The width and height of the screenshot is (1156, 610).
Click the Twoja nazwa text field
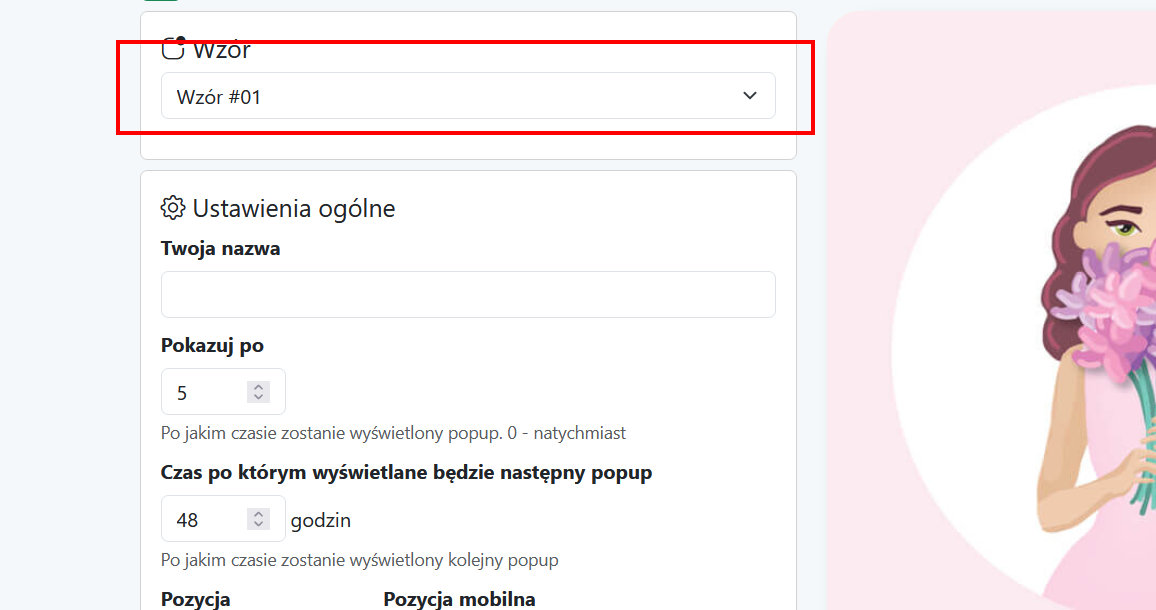pyautogui.click(x=468, y=294)
